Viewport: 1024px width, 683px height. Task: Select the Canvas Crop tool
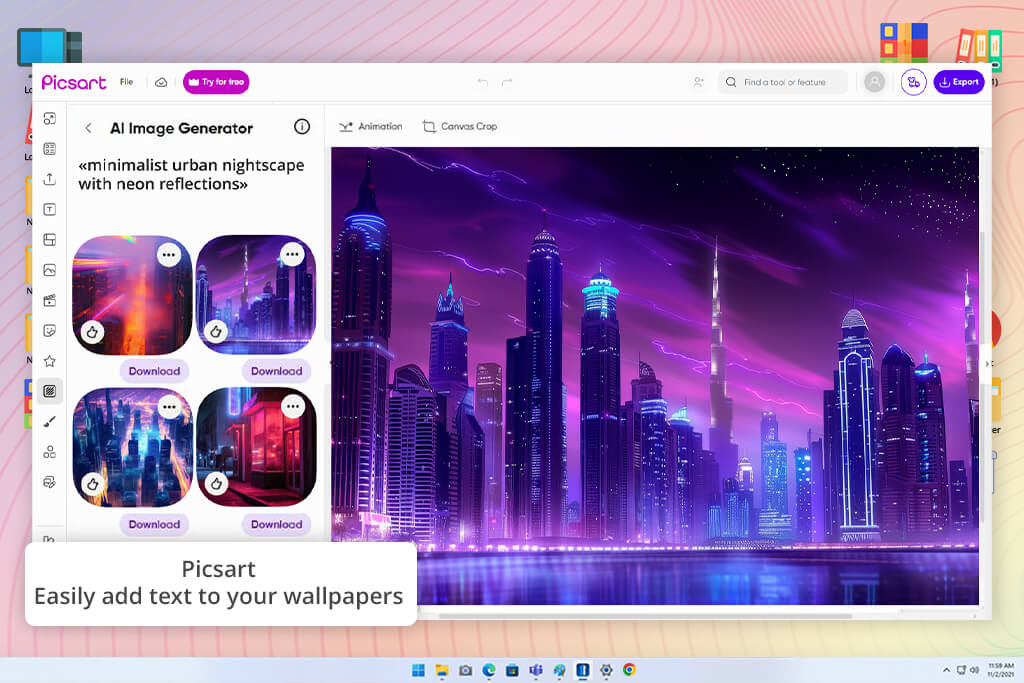[460, 127]
